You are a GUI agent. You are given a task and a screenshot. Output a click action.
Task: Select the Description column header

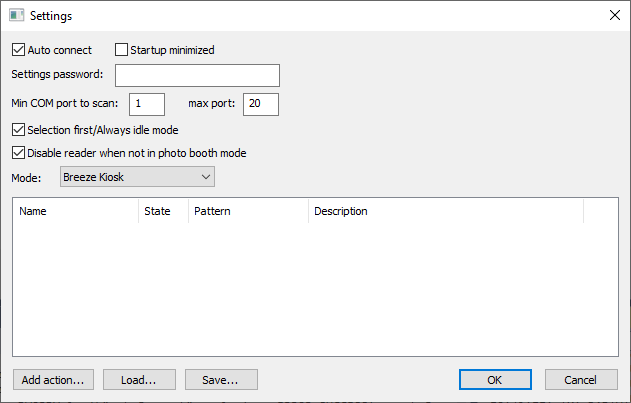[x=445, y=211]
